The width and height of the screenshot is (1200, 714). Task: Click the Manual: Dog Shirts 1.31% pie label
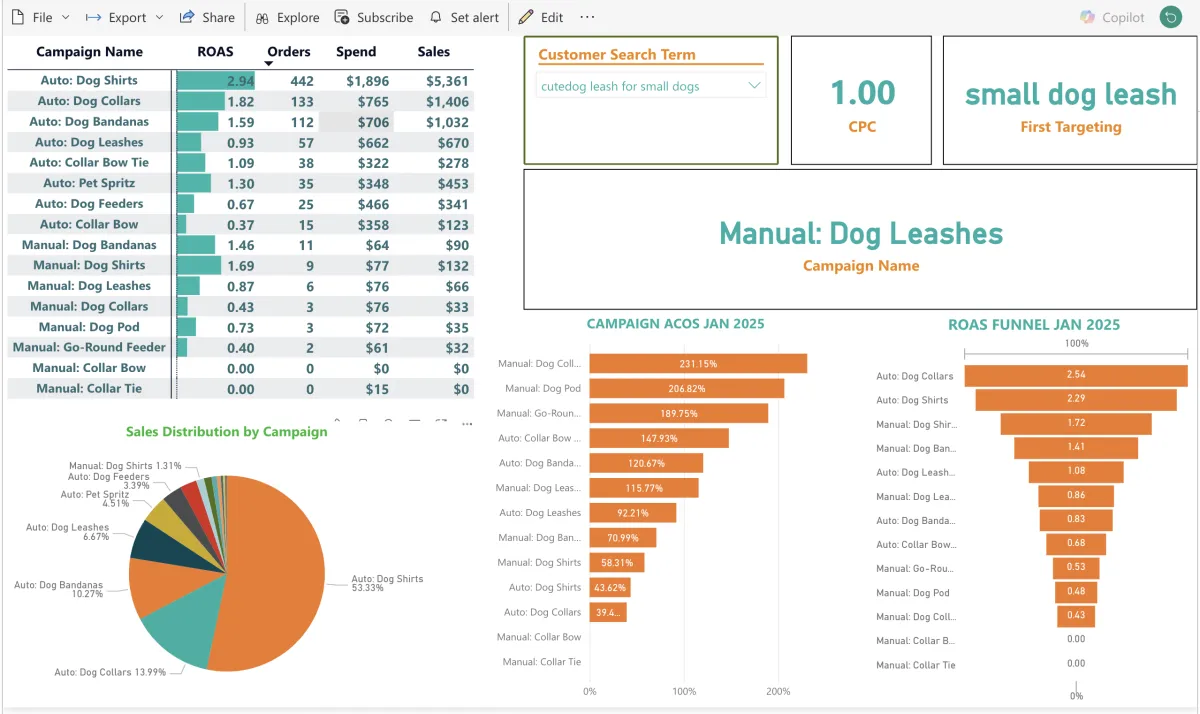[x=126, y=465]
